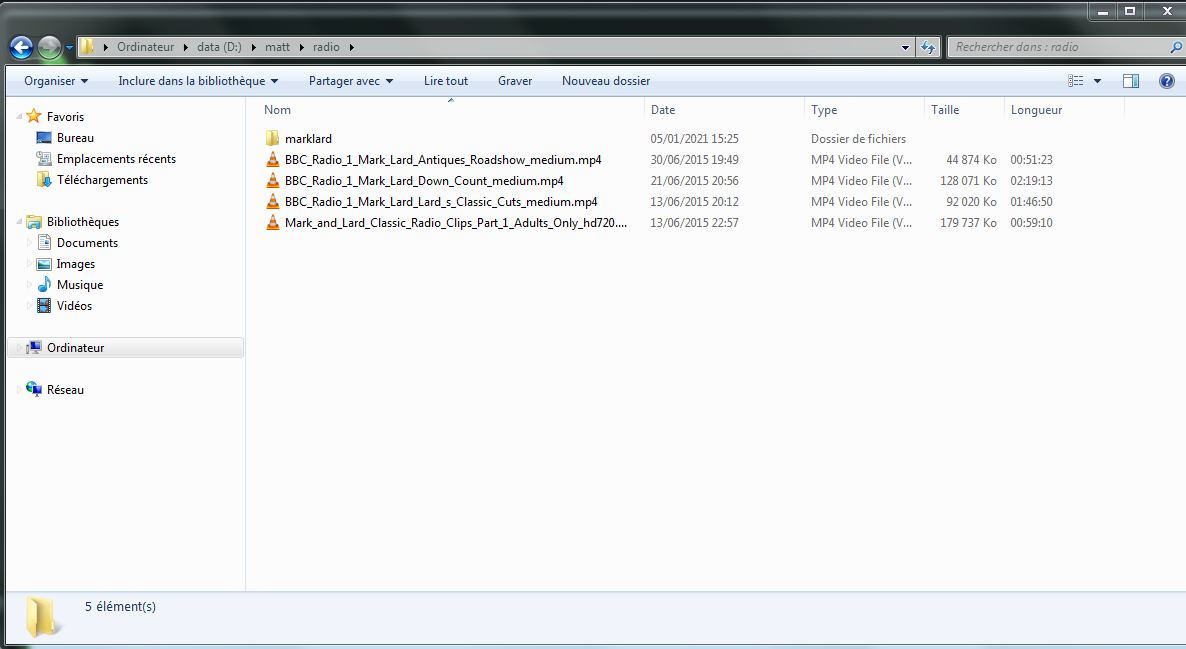Open the Organiser menu

56,81
